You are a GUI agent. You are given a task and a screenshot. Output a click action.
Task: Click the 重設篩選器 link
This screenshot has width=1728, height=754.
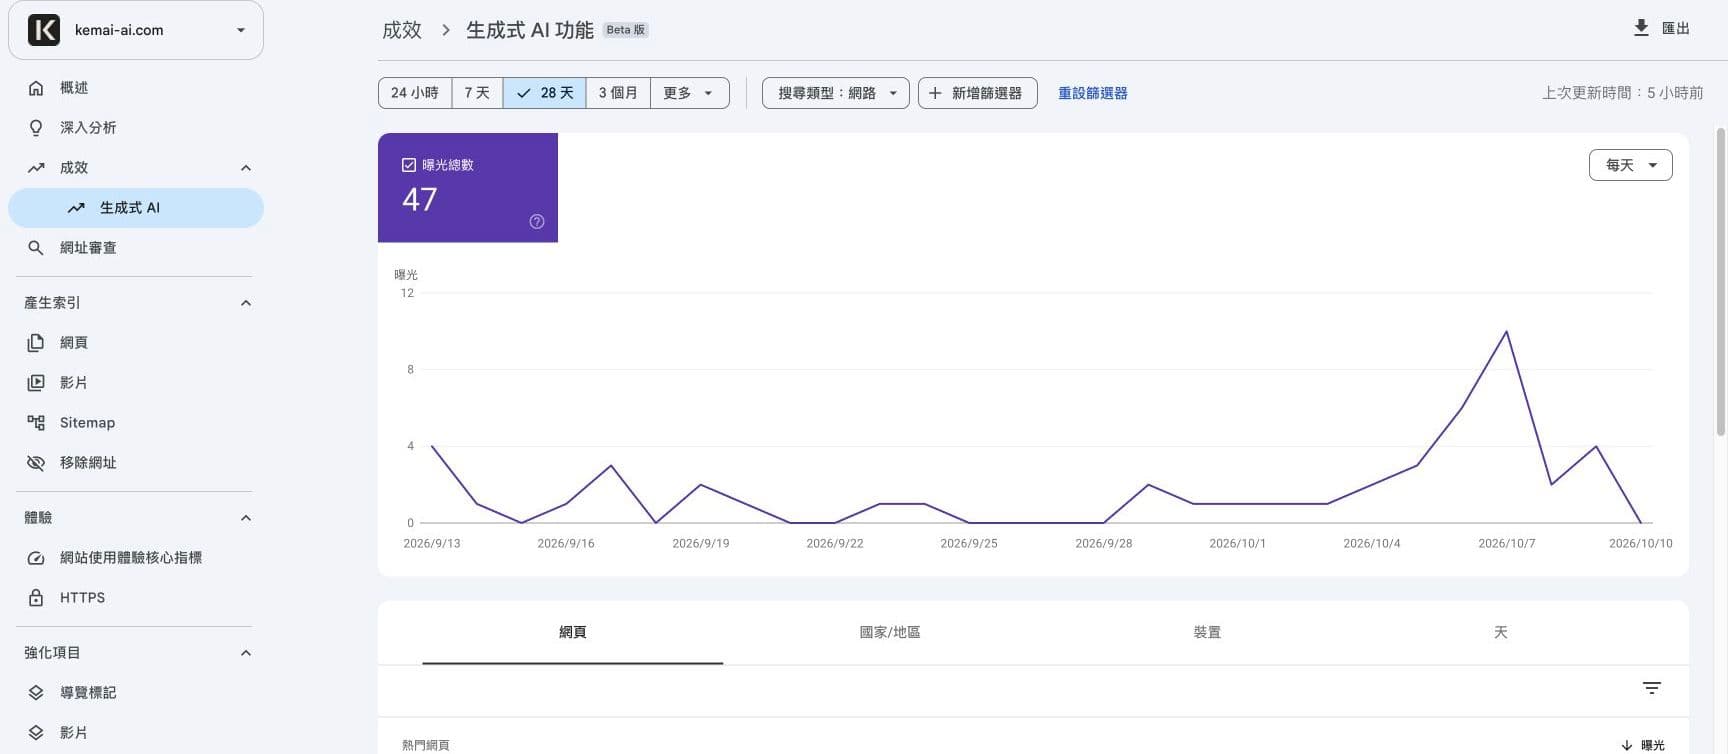[x=1093, y=93]
